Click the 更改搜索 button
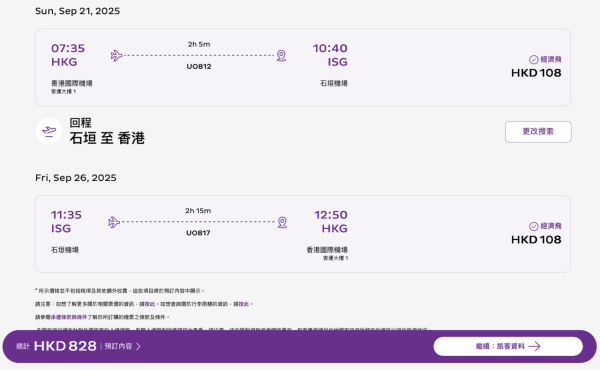This screenshot has width=600, height=370. click(x=538, y=132)
